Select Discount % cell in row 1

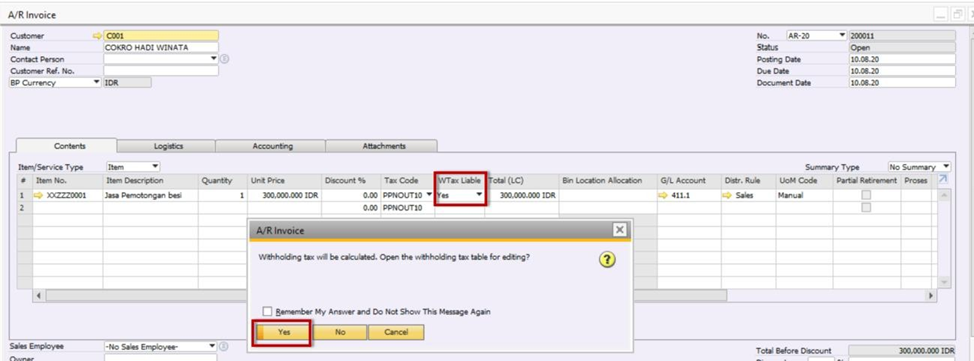(x=351, y=195)
